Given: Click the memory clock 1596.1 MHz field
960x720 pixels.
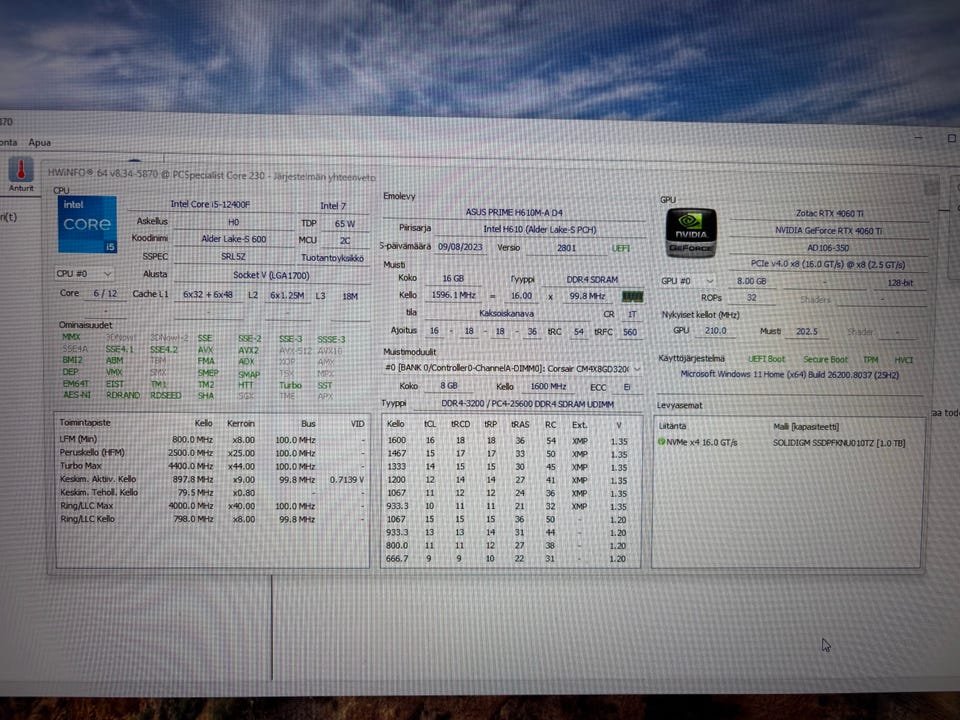Looking at the screenshot, I should click(453, 295).
